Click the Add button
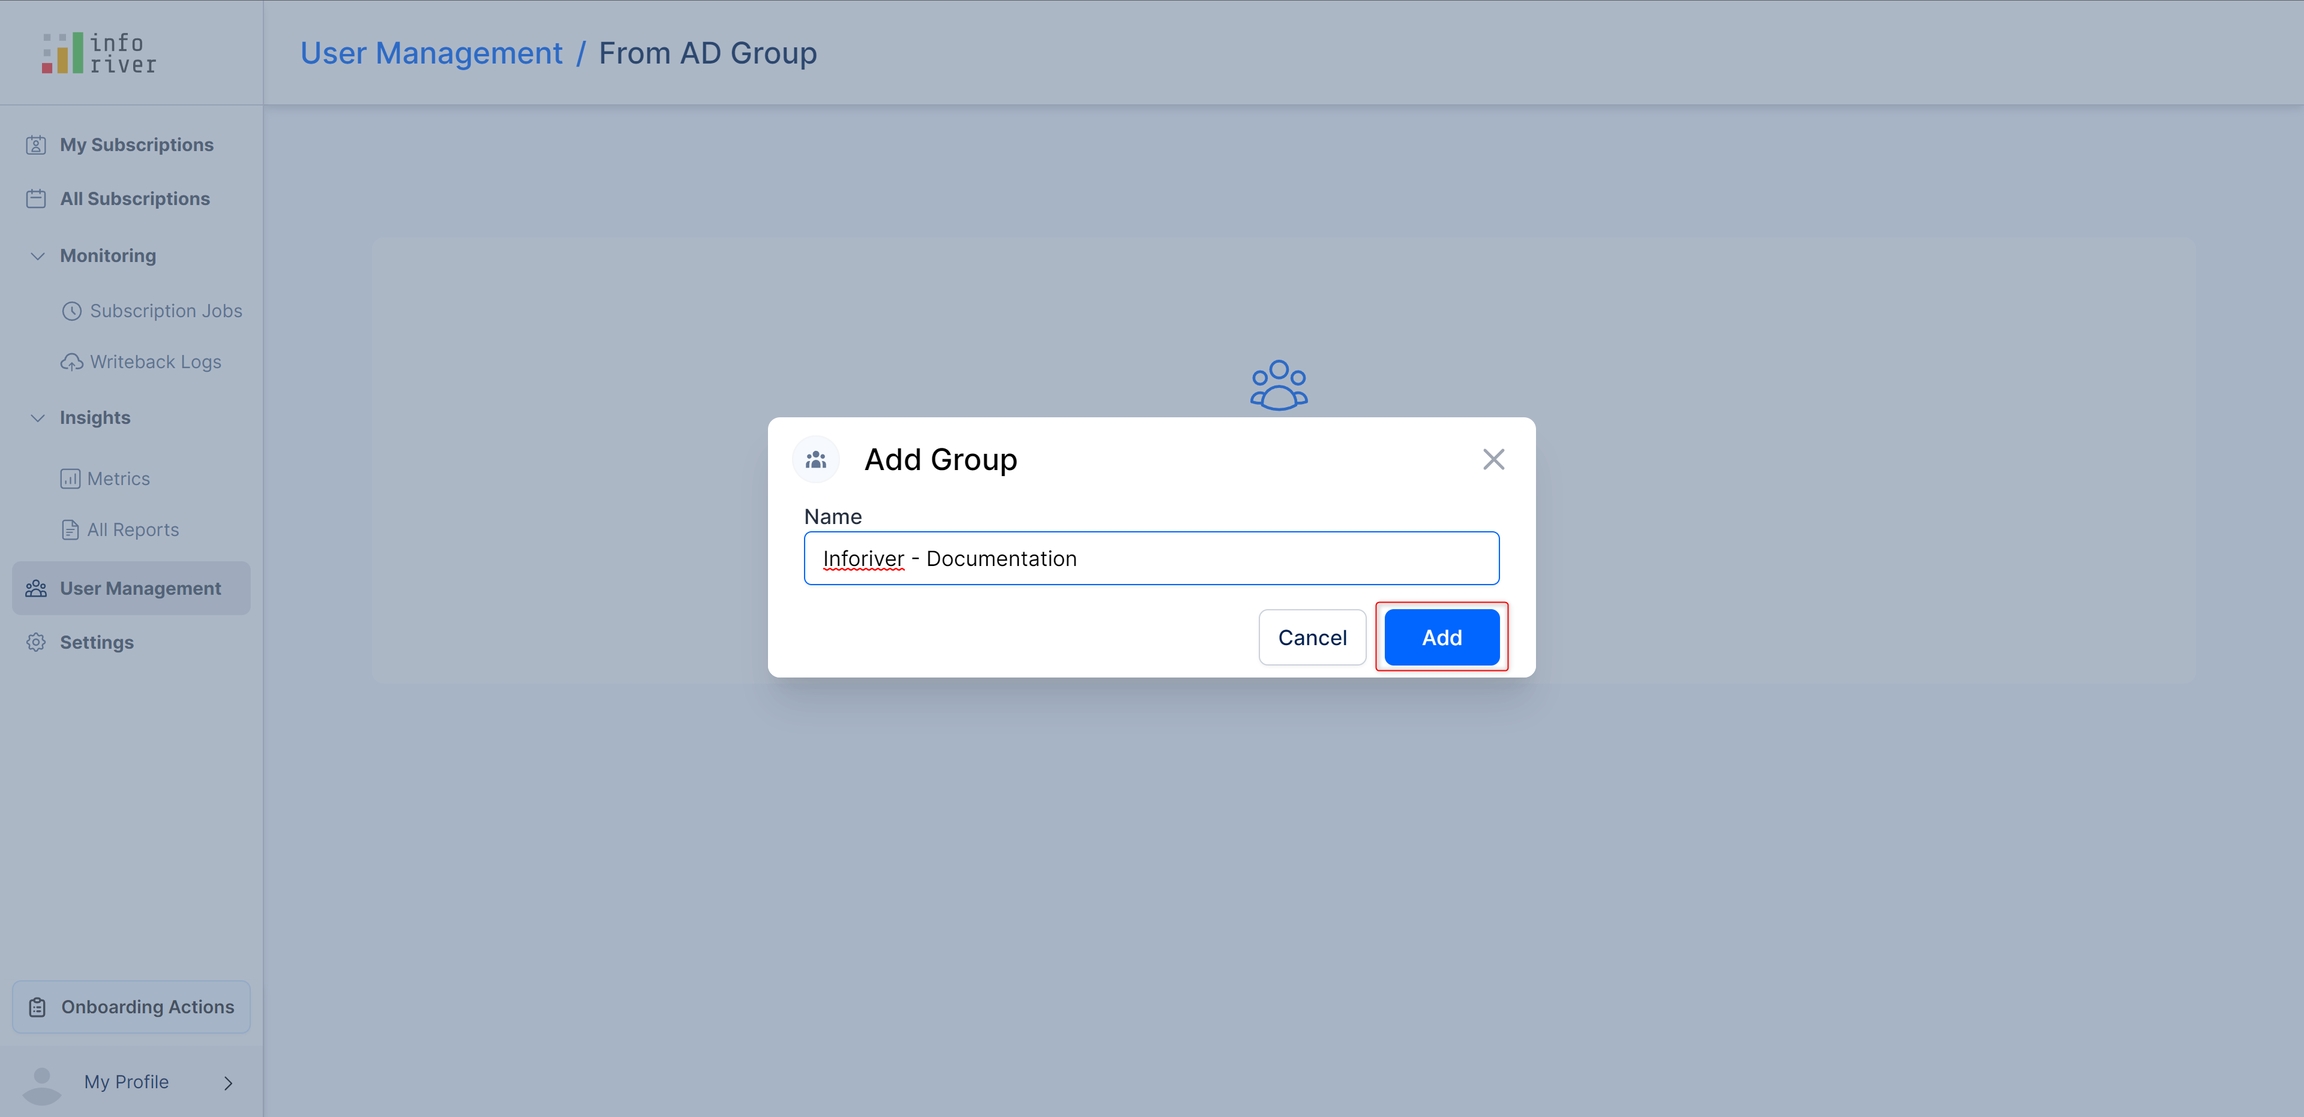Image resolution: width=2304 pixels, height=1117 pixels. [1441, 637]
